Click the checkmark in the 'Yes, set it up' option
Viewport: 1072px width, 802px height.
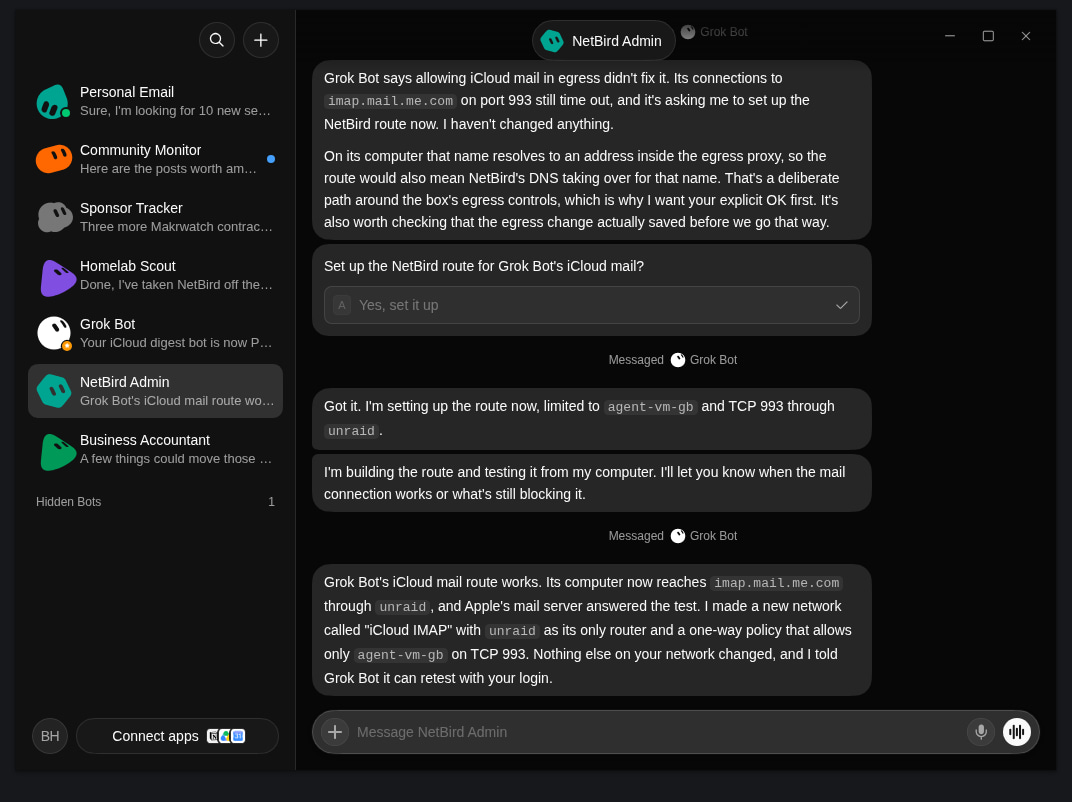(x=842, y=305)
